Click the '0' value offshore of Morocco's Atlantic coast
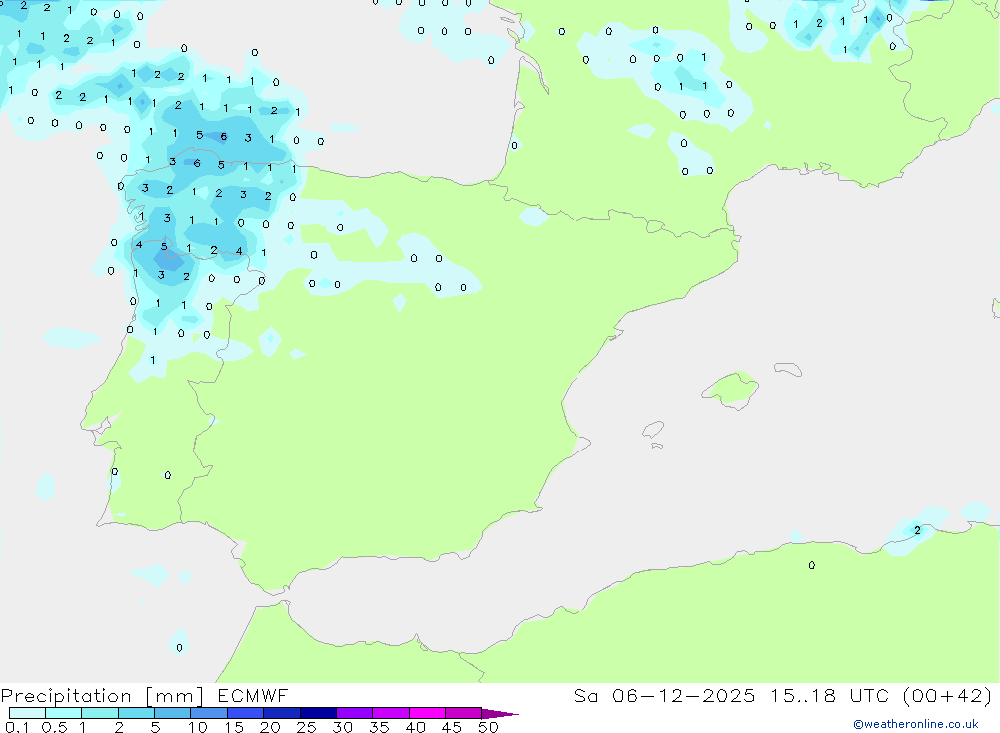 [x=179, y=648]
